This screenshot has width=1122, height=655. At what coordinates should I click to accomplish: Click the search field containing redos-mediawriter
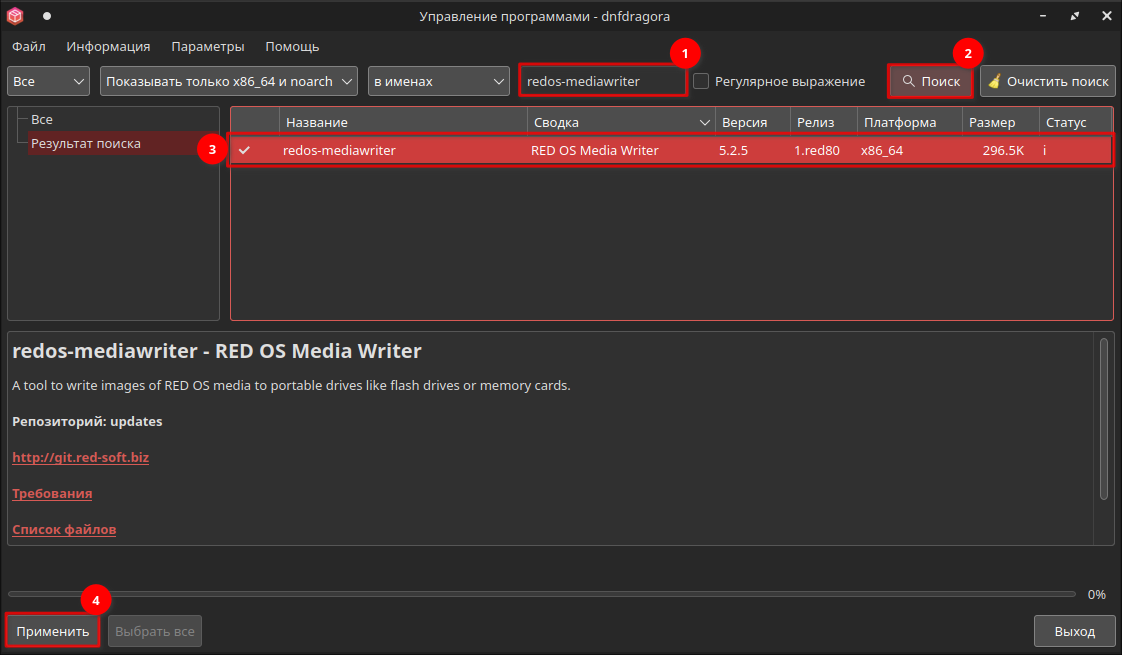click(x=603, y=81)
